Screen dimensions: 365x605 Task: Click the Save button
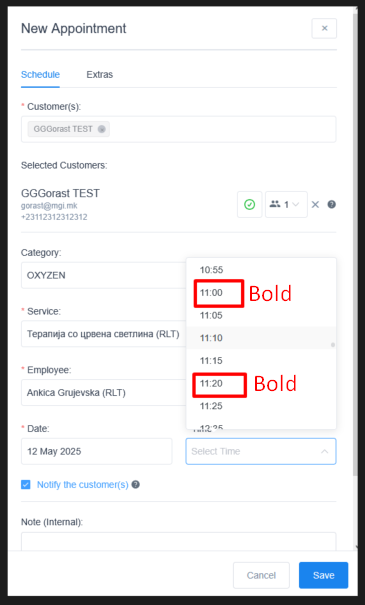[x=323, y=575]
